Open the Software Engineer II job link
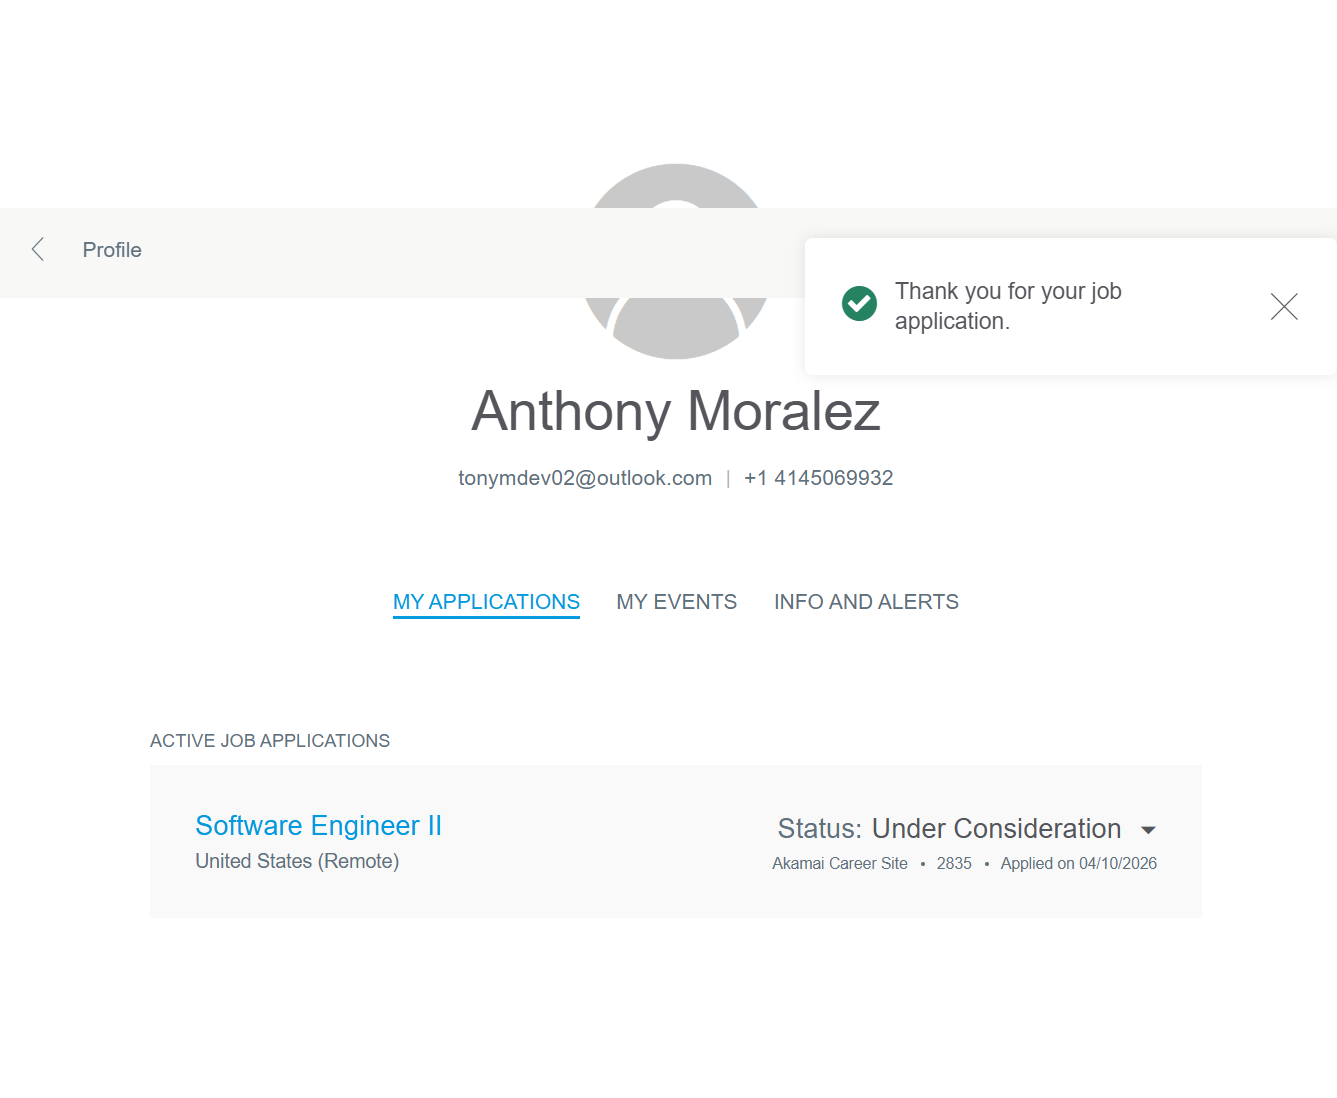The image size is (1337, 1098). coord(318,826)
